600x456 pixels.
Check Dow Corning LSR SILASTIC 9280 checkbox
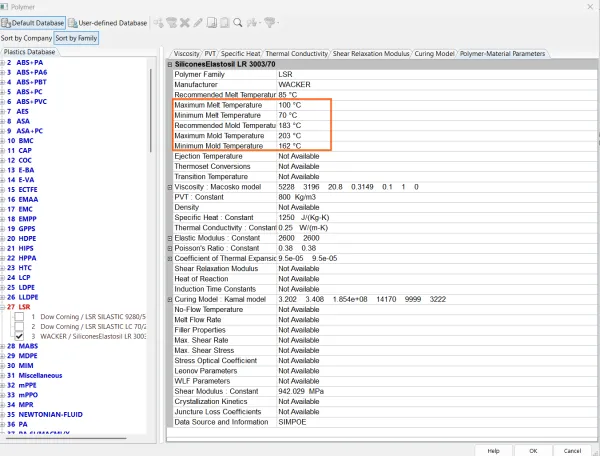(19, 317)
